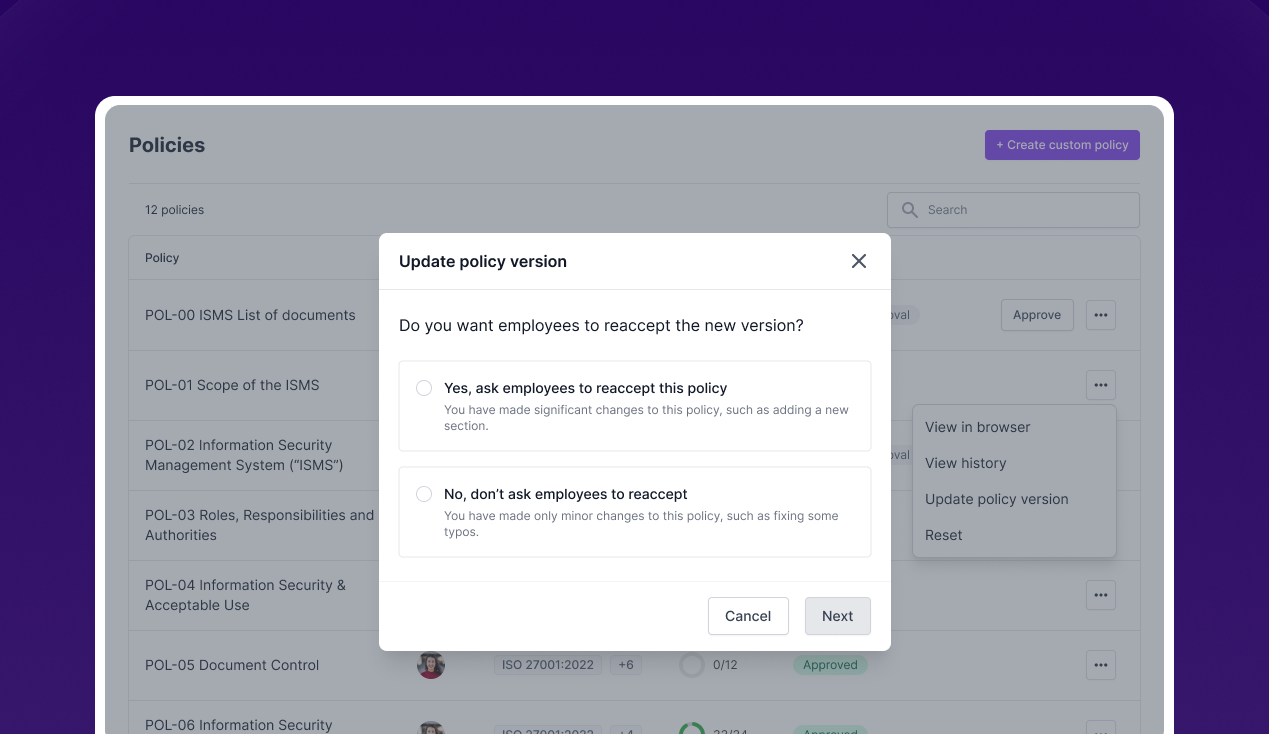
Task: Select Update policy version menu entry
Action: [996, 499]
